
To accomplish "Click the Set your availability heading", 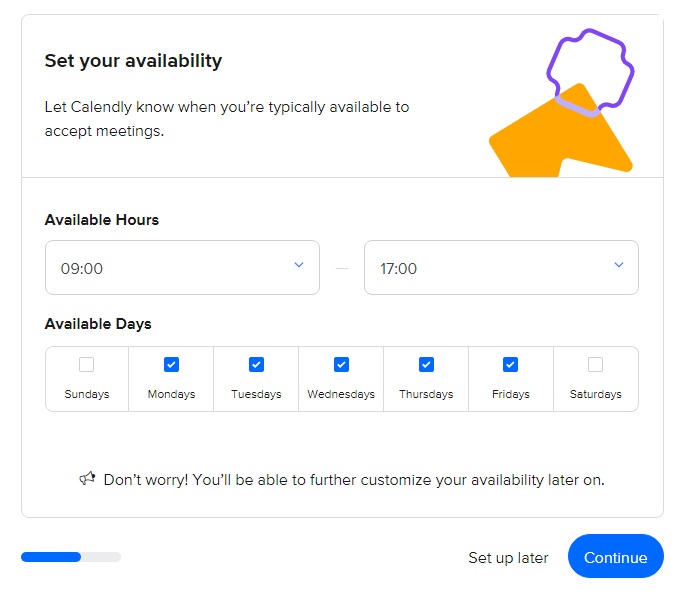I will point(133,61).
